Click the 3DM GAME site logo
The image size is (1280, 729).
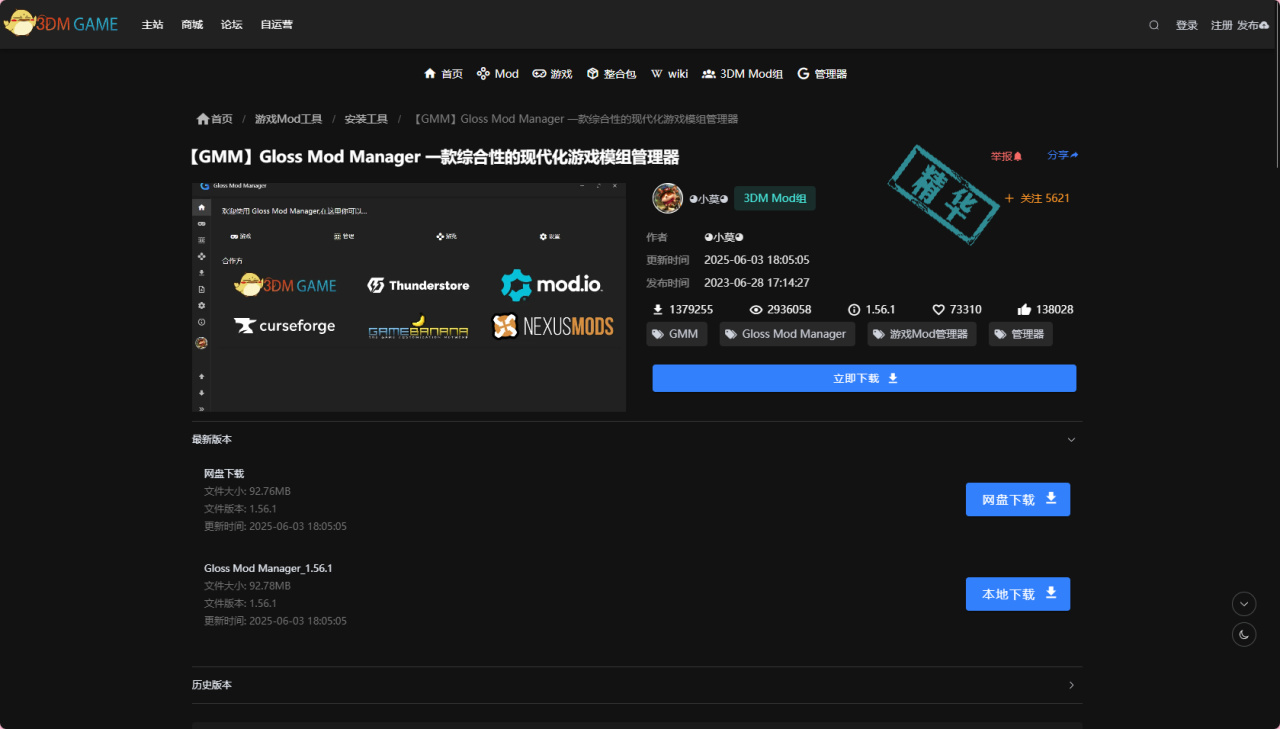click(x=61, y=24)
